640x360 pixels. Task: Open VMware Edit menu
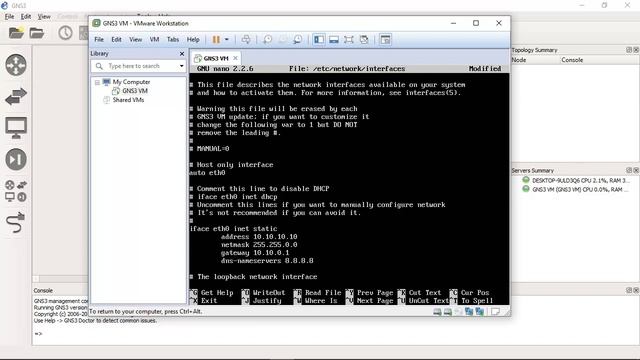click(x=116, y=40)
